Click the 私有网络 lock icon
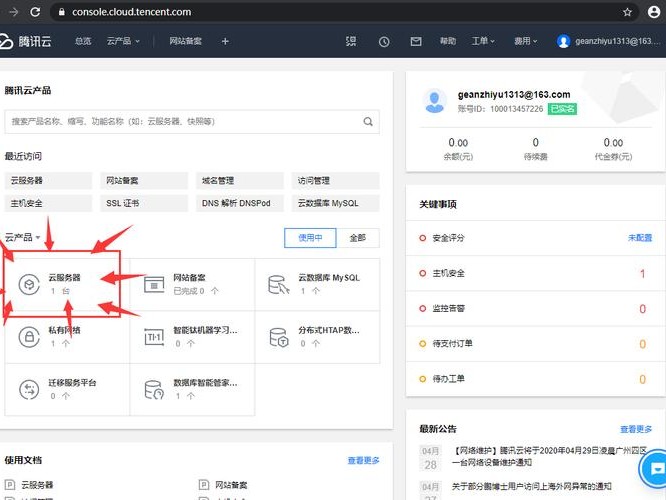The image size is (666, 500). [29, 336]
